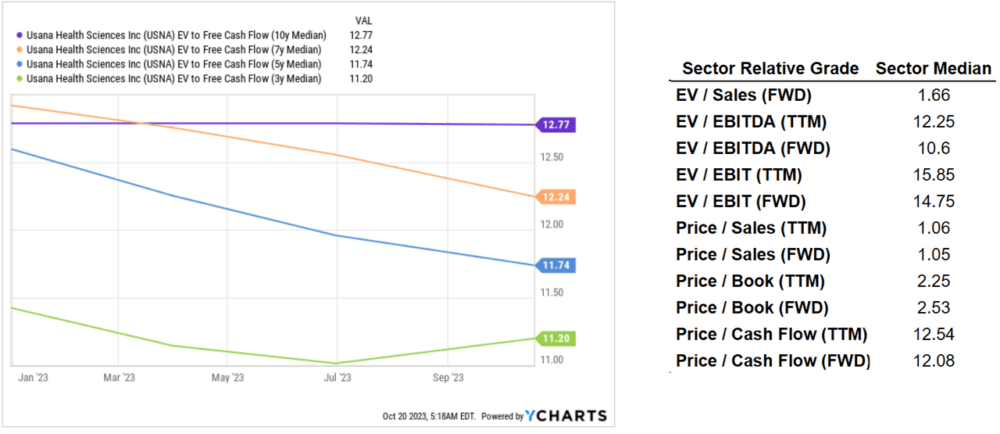1000x434 pixels.
Task: Open the YCharts logo link
Action: [x=566, y=416]
